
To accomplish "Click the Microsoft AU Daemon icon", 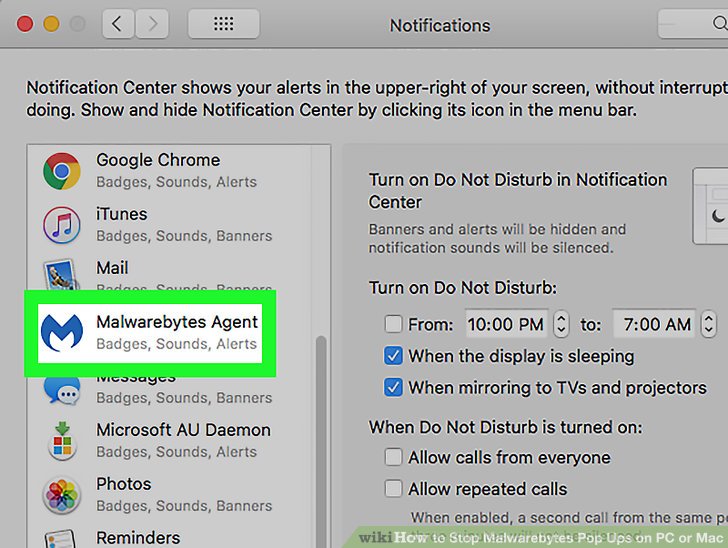I will pyautogui.click(x=62, y=441).
